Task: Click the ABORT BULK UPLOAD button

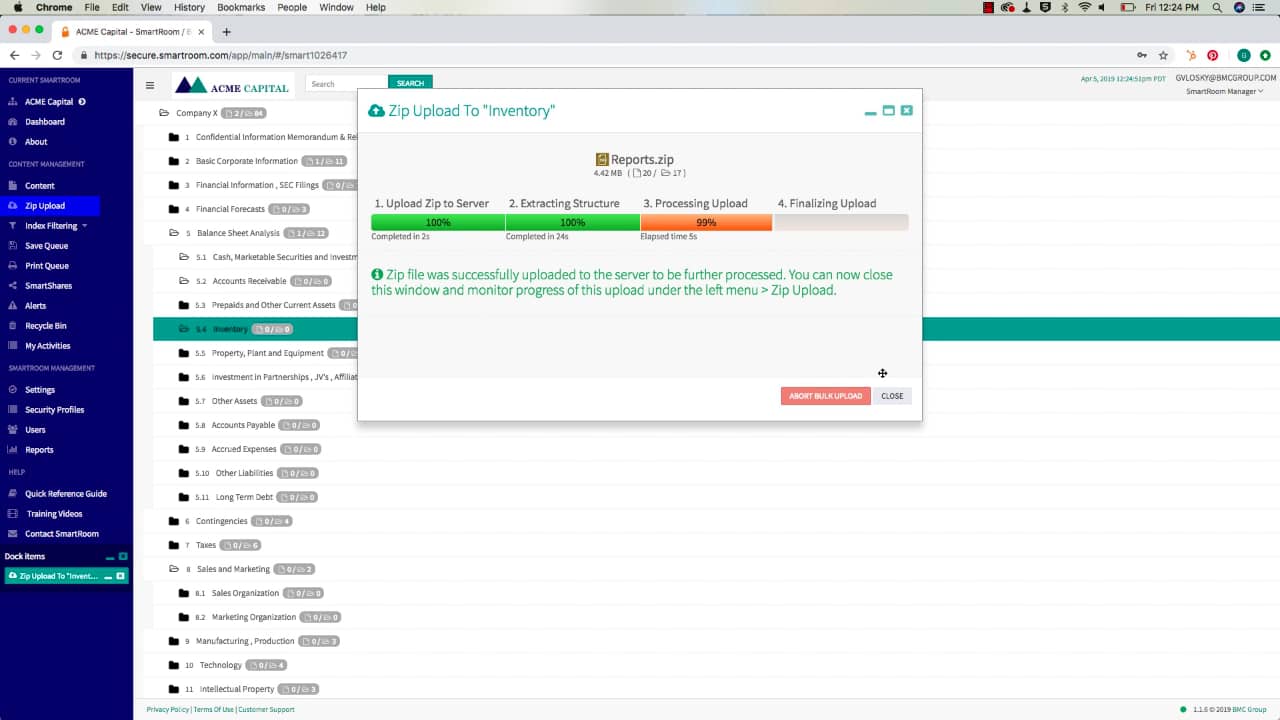Action: click(826, 396)
